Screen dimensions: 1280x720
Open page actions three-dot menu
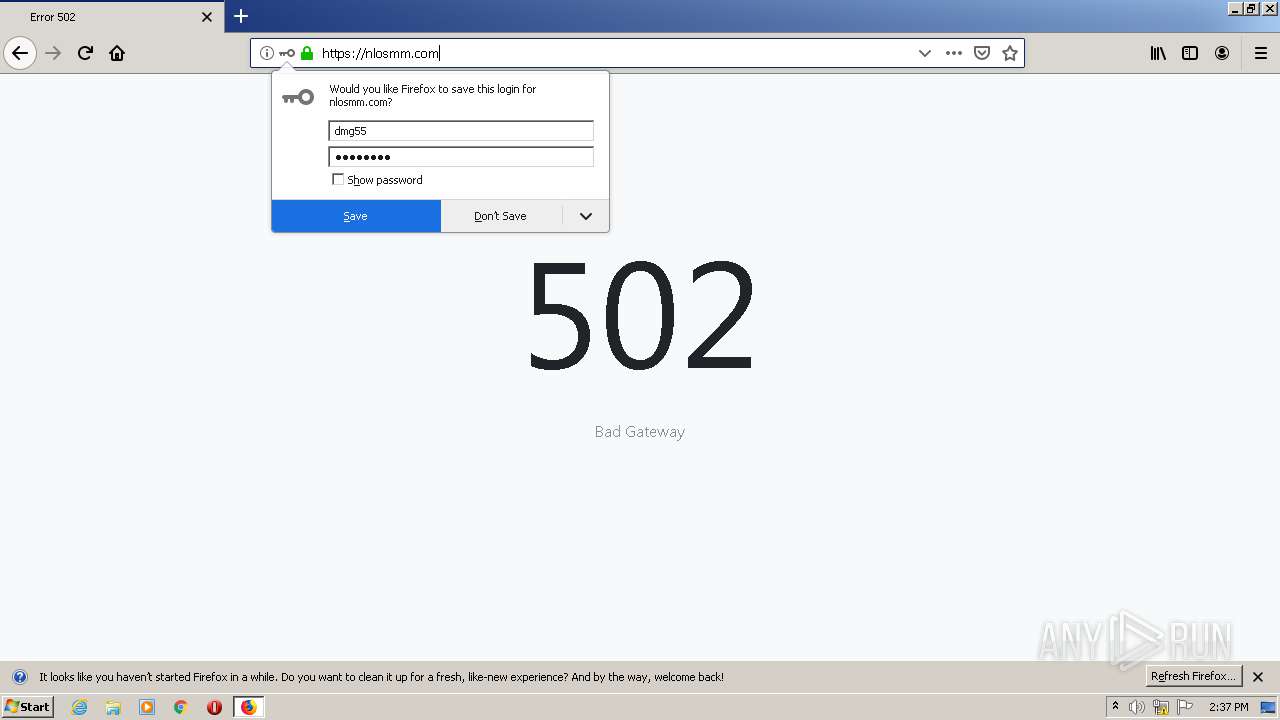click(954, 53)
